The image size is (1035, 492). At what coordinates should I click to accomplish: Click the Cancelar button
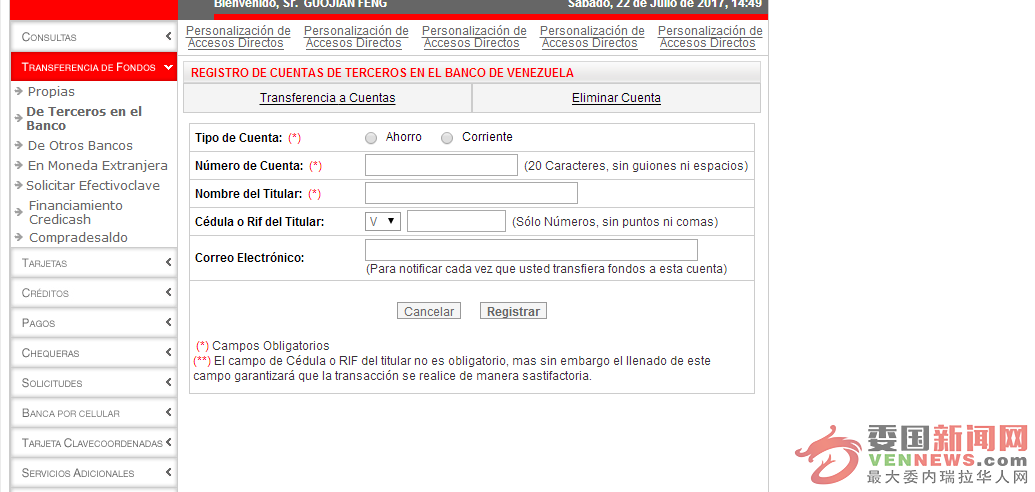(429, 311)
